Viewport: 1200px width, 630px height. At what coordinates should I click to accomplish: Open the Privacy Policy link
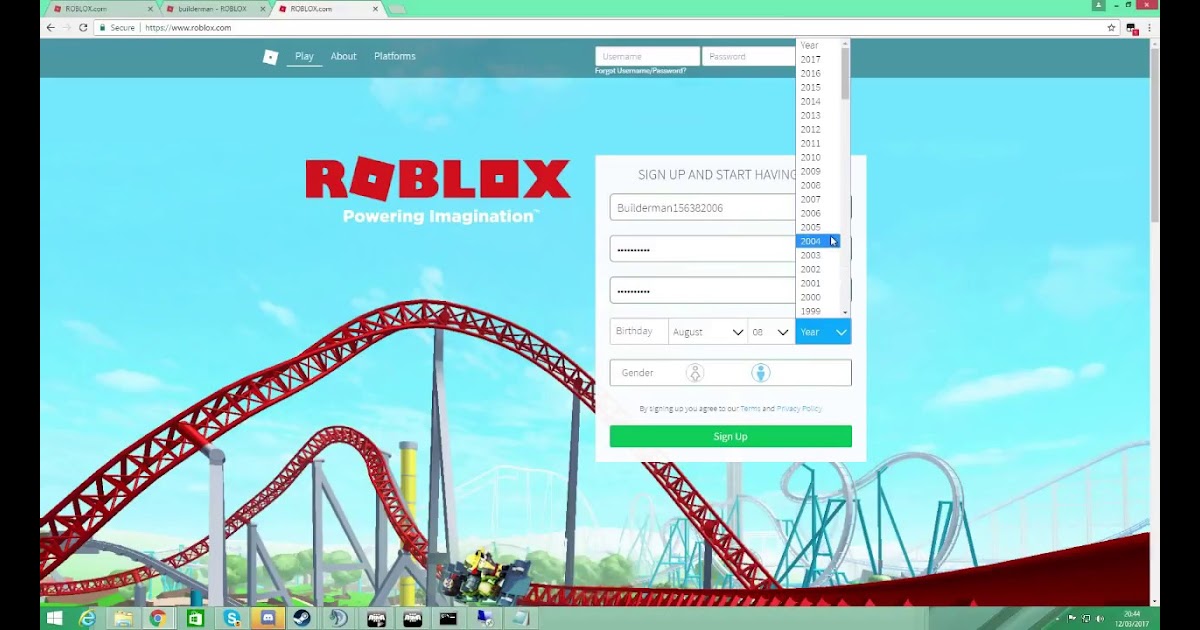tap(799, 408)
